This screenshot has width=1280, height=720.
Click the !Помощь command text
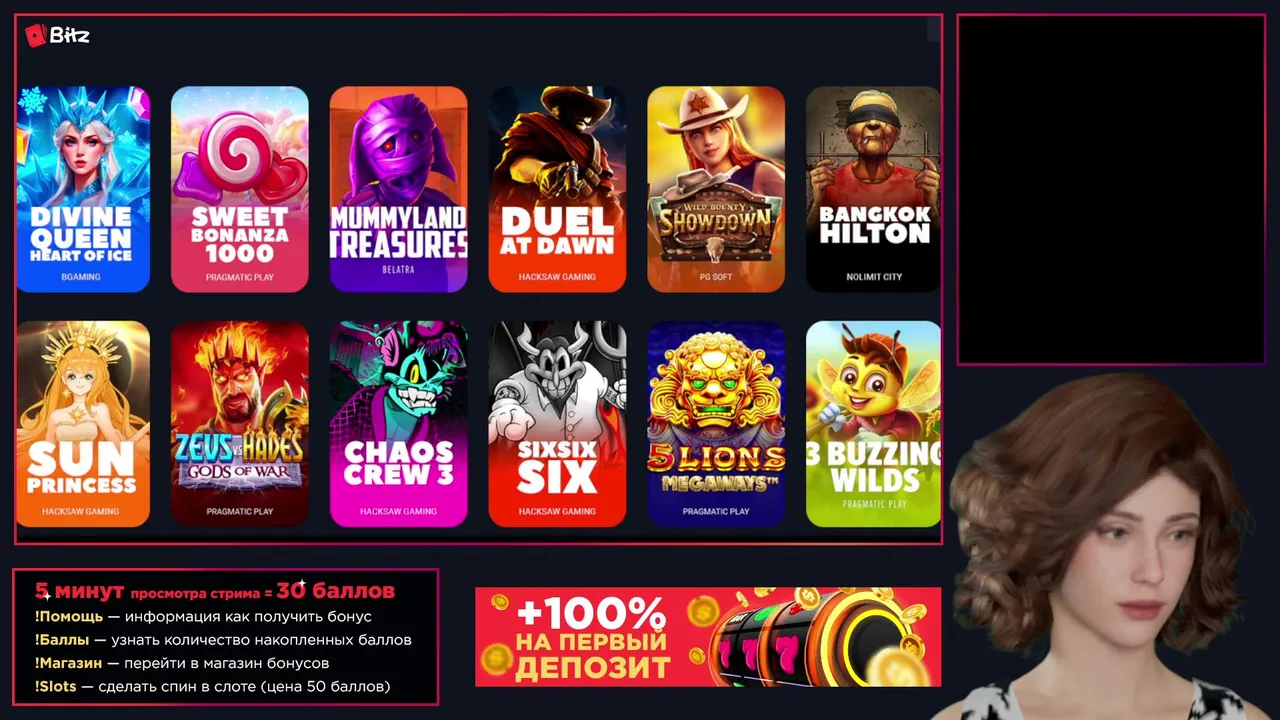69,616
